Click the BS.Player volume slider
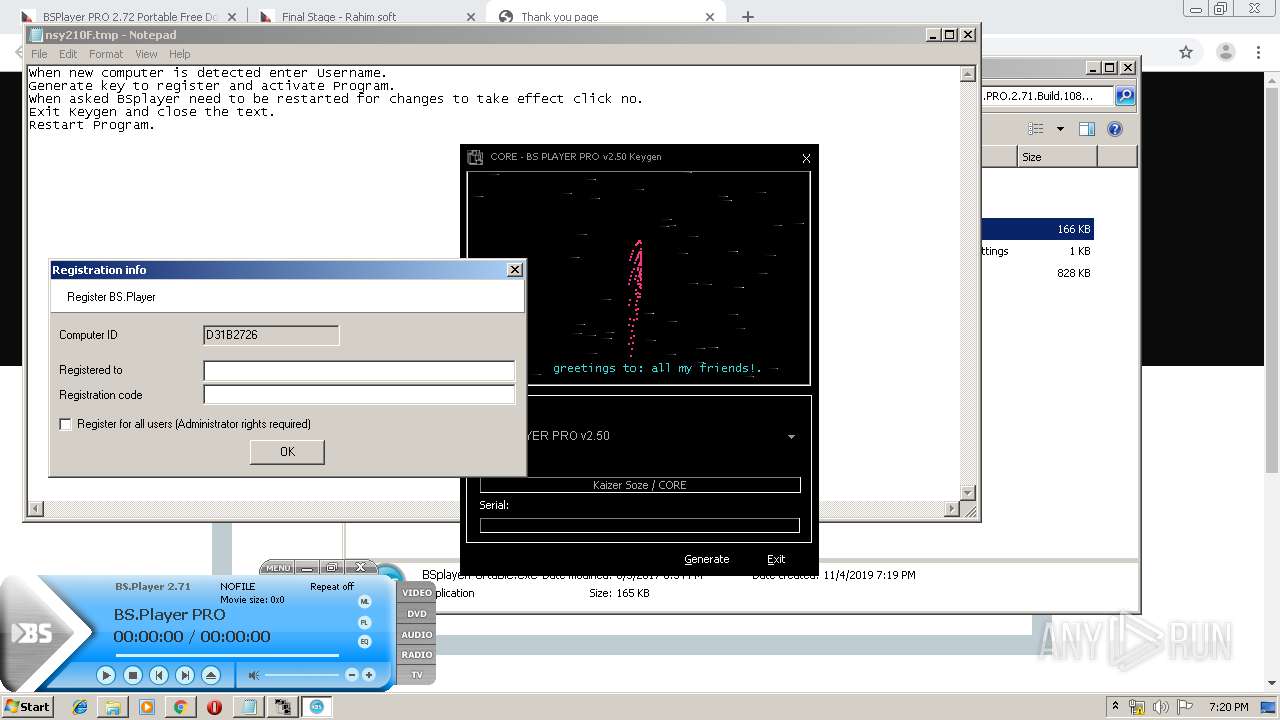Viewport: 1280px width, 720px height. click(302, 675)
